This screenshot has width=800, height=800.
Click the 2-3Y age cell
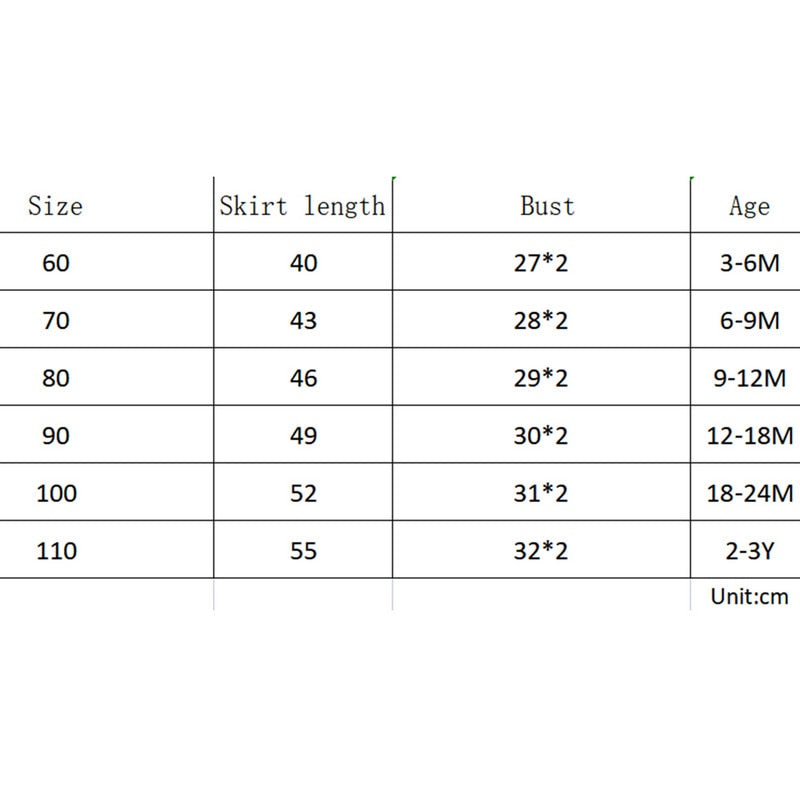[749, 551]
